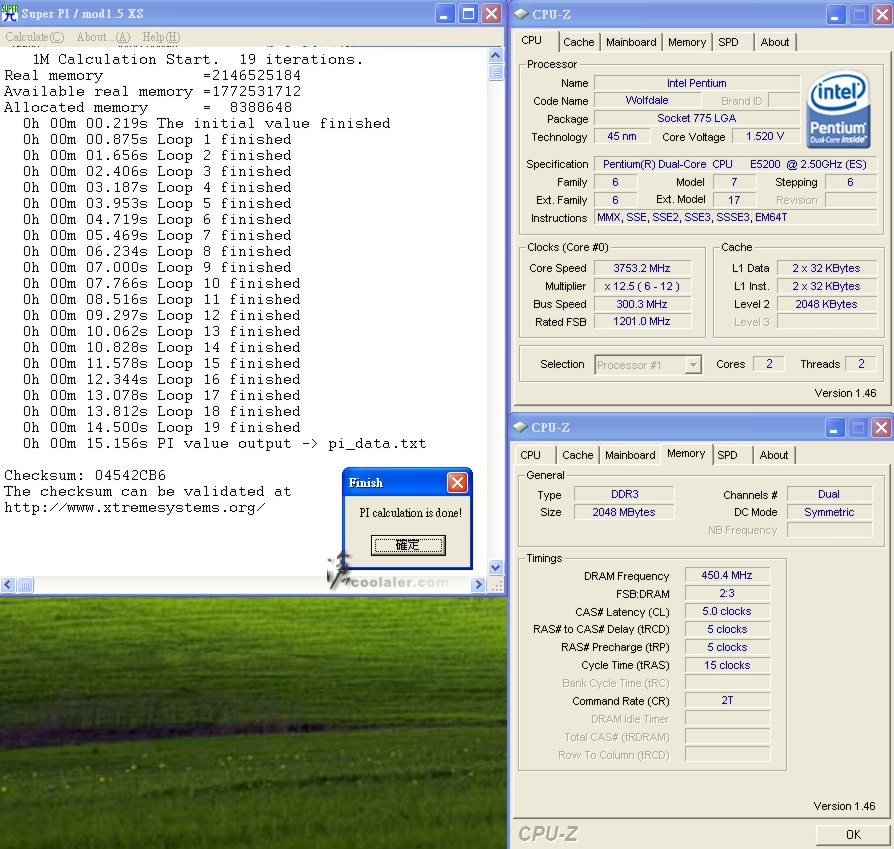This screenshot has height=849, width=894.
Task: Click the memory Type value DDR3
Action: coord(624,494)
